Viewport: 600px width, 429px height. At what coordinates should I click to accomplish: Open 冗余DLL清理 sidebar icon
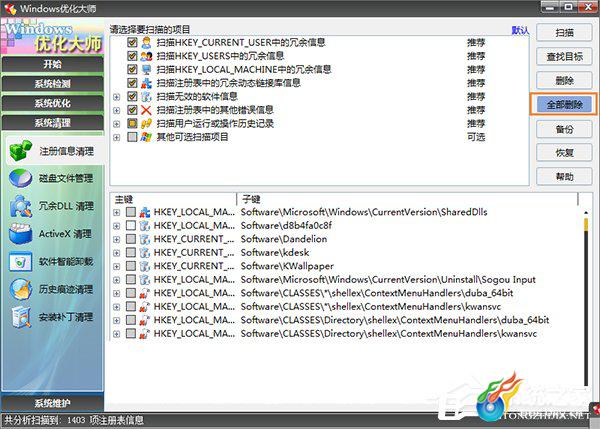pyautogui.click(x=20, y=206)
